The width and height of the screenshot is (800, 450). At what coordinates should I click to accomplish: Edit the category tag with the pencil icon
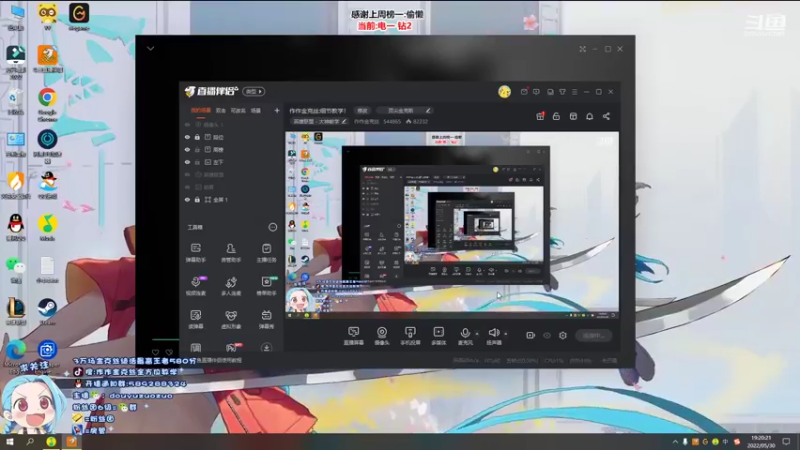click(344, 121)
